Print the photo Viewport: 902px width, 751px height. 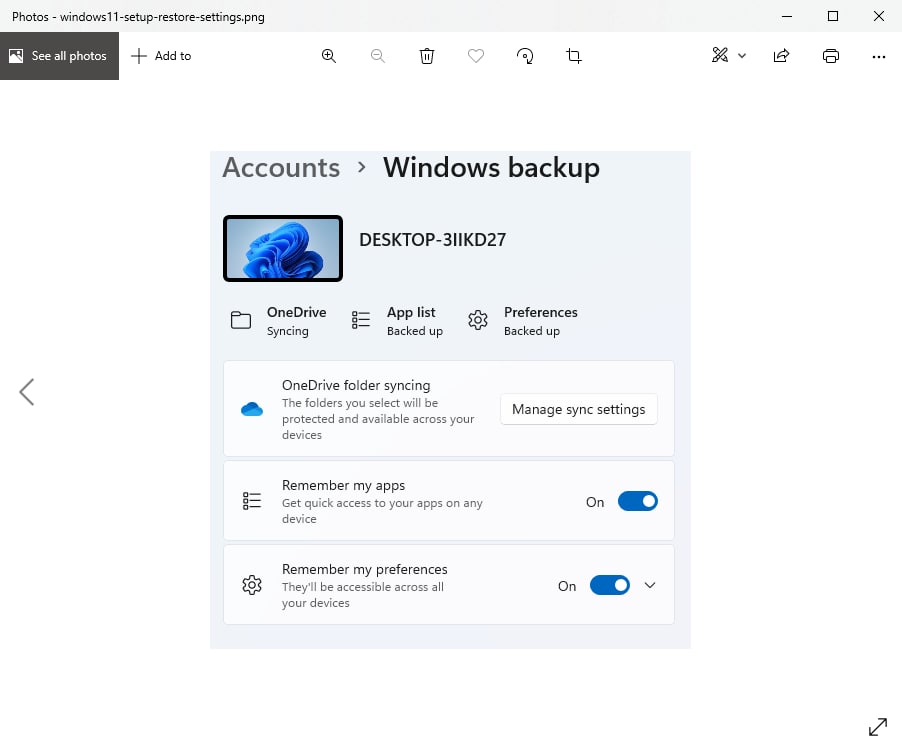click(831, 56)
